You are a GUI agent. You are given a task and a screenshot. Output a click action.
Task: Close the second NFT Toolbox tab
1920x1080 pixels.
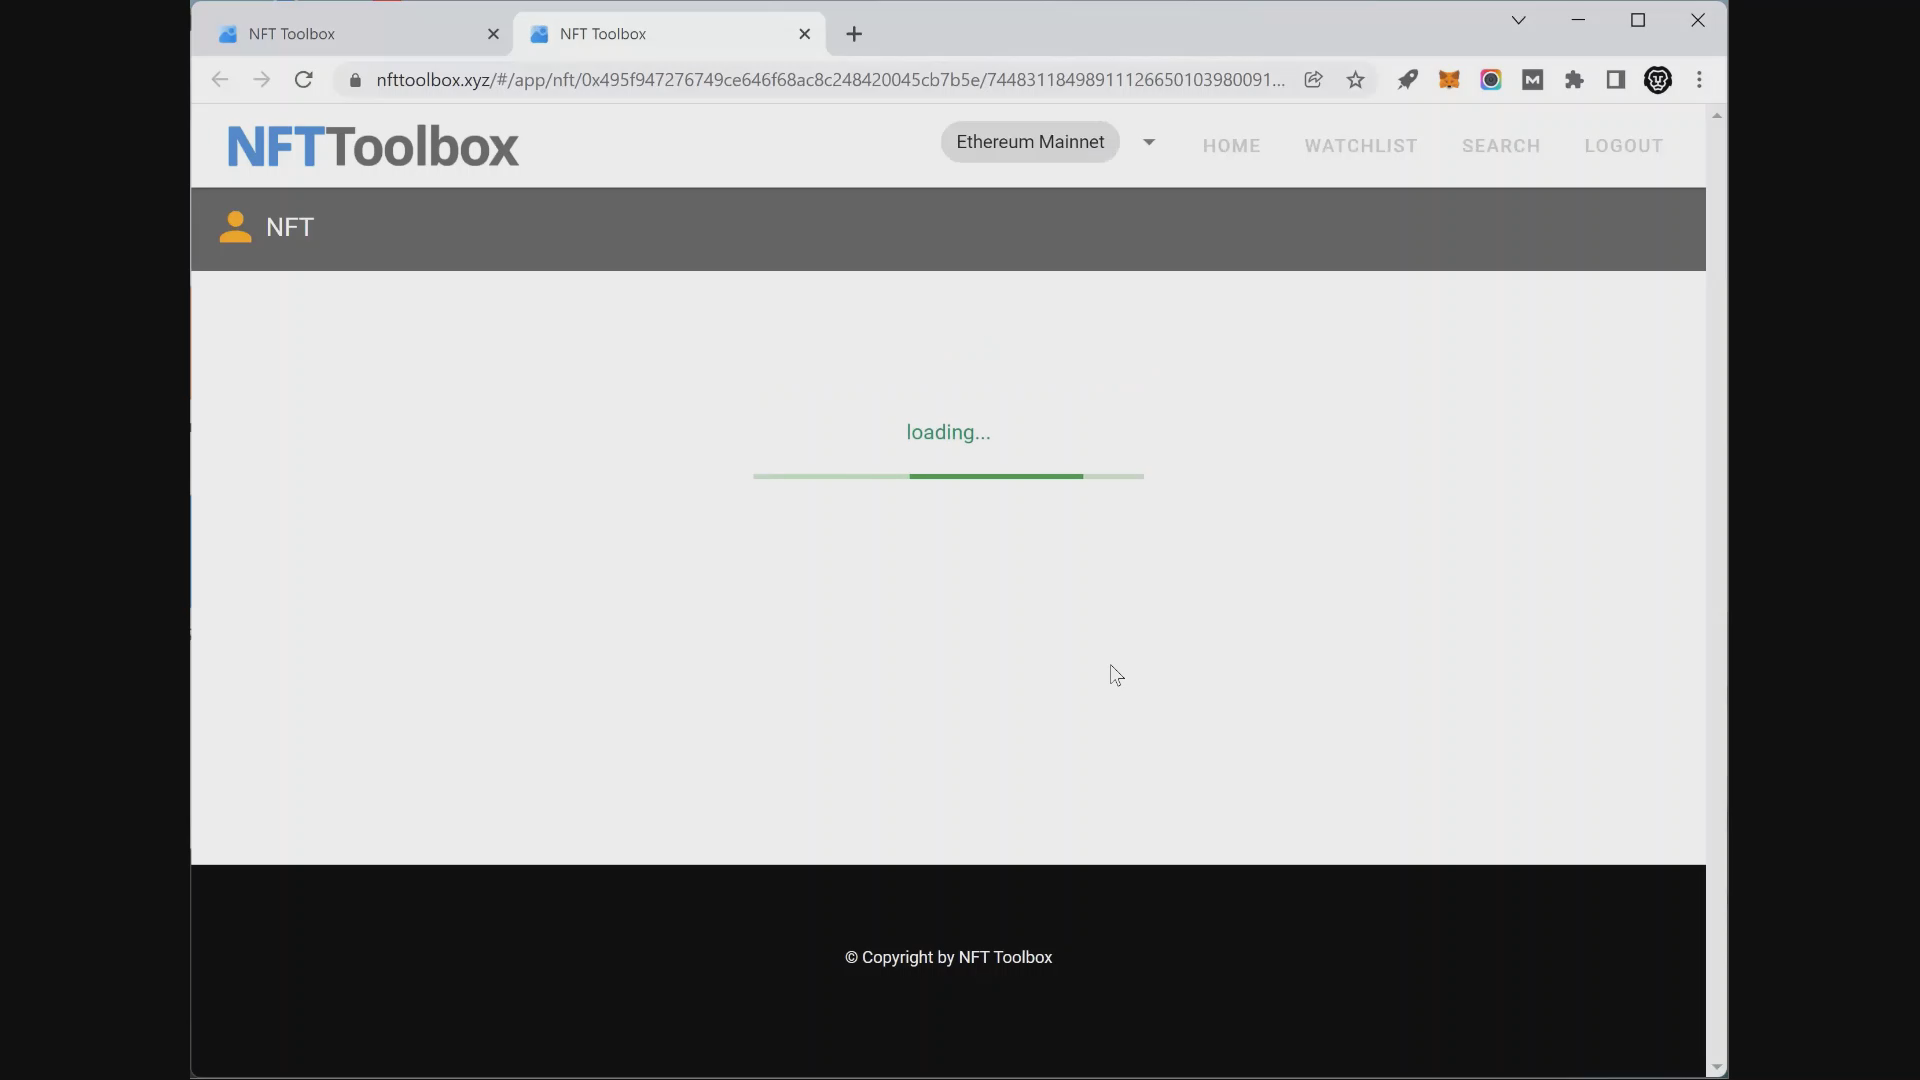pos(805,34)
